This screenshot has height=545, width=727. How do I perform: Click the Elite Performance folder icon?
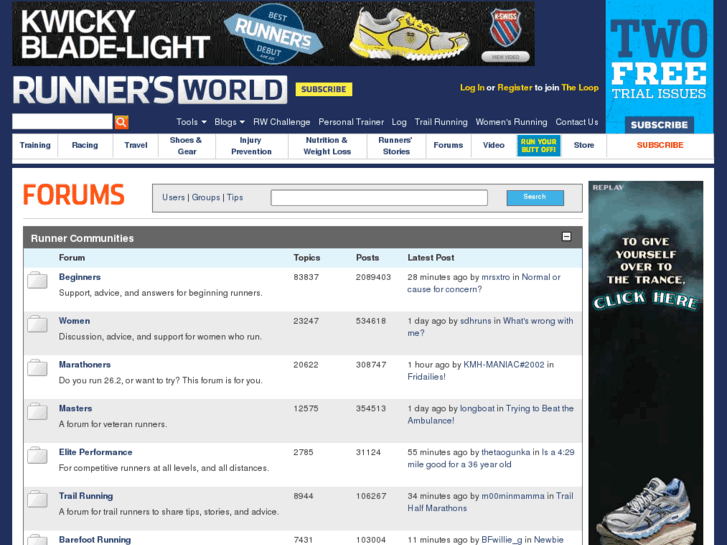pyautogui.click(x=37, y=455)
